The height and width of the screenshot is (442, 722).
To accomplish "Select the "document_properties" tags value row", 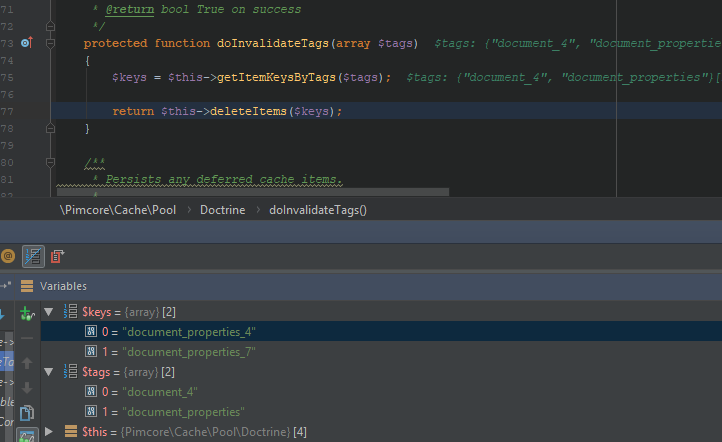I will point(381,412).
